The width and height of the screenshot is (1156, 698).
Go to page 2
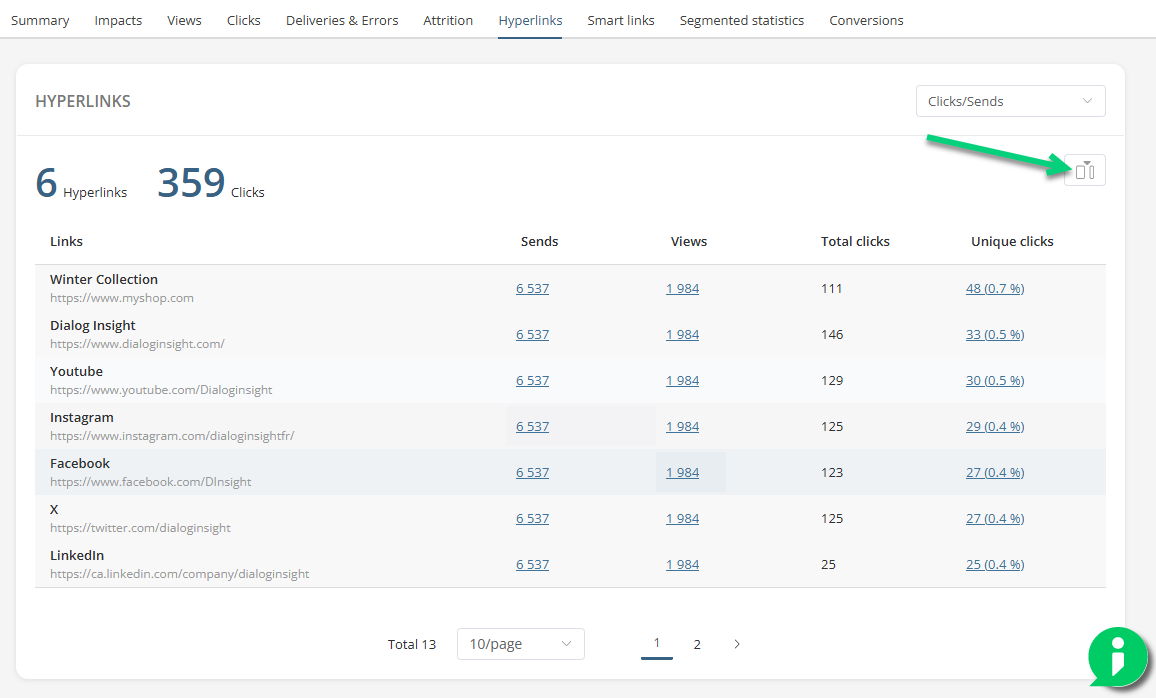point(697,644)
